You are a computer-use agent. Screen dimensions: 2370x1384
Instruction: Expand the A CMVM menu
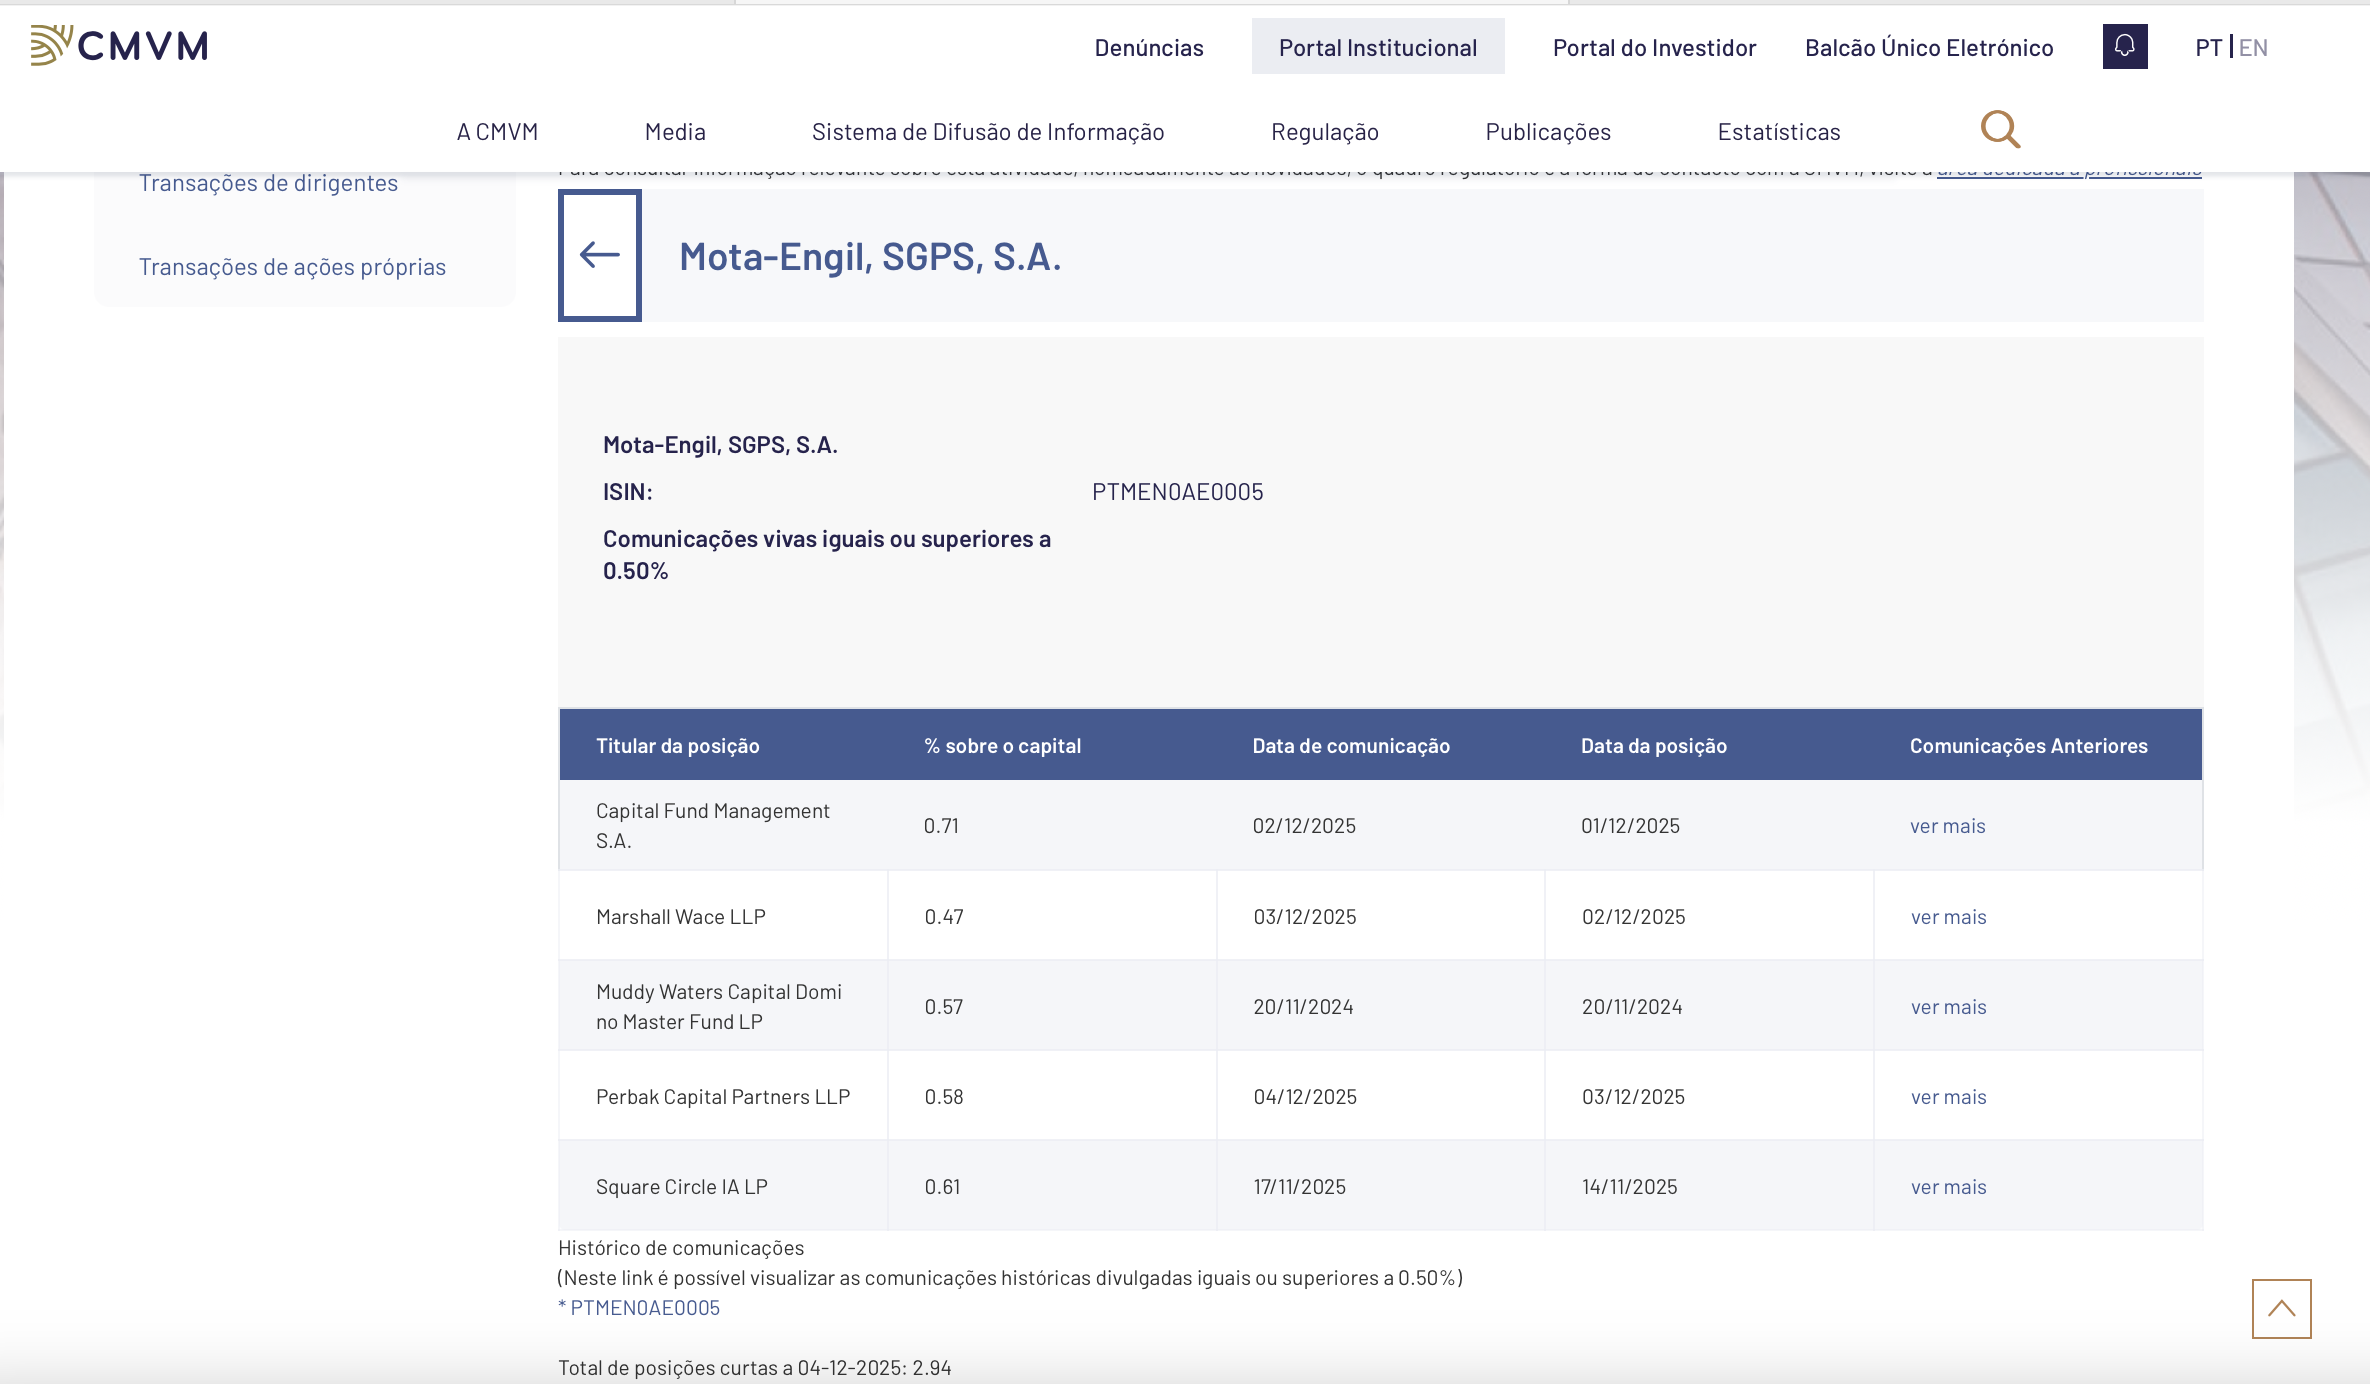point(497,132)
